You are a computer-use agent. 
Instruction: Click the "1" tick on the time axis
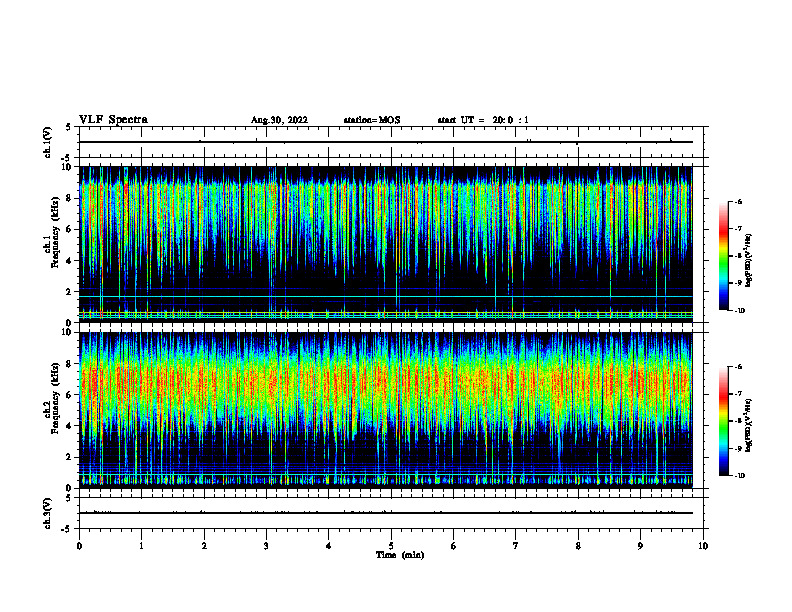tap(141, 546)
